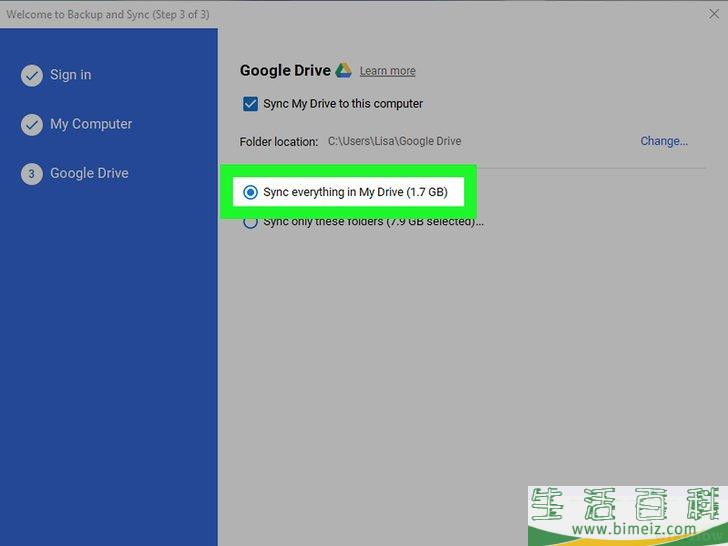
Task: Click the Welcome to Backup and Sync title
Action: coord(108,14)
